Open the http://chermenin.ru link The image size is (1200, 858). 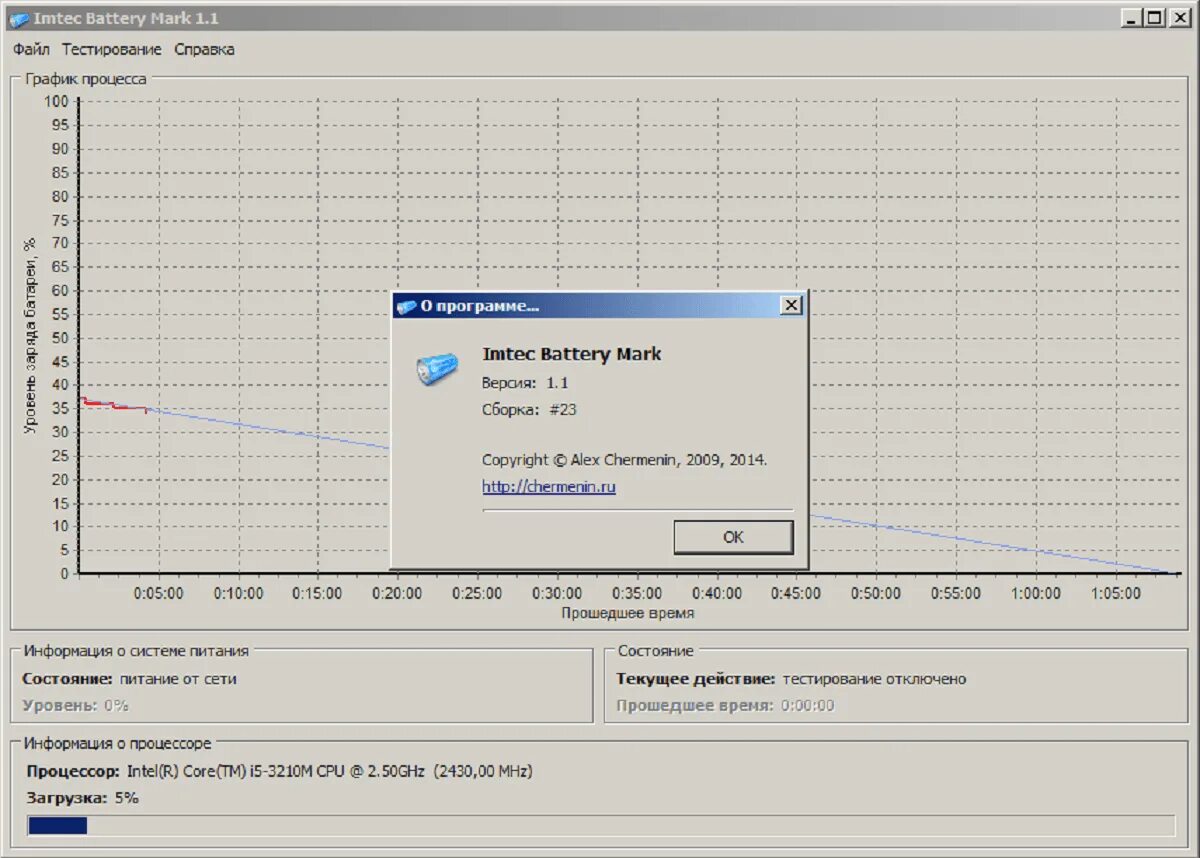(x=549, y=487)
